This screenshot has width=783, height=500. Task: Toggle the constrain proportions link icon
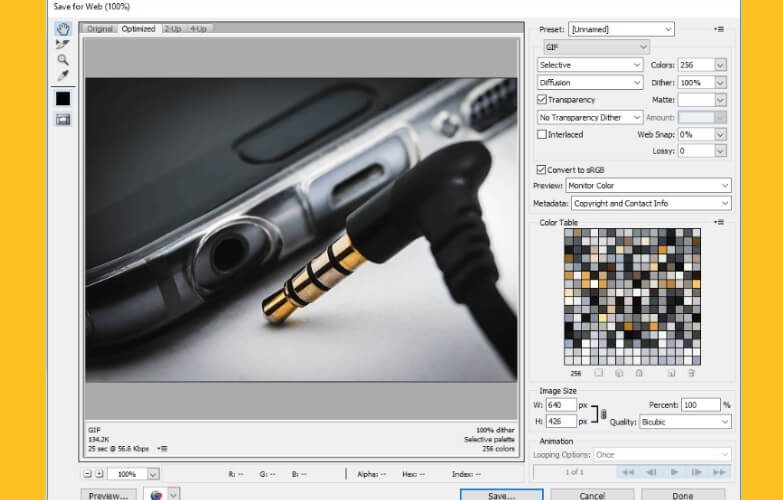(x=604, y=414)
